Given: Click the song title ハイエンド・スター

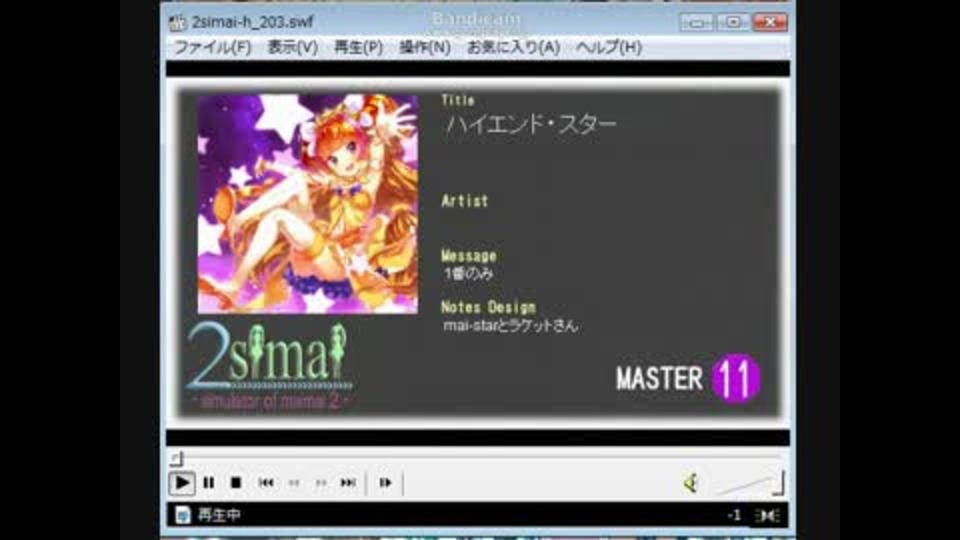Looking at the screenshot, I should (x=531, y=124).
